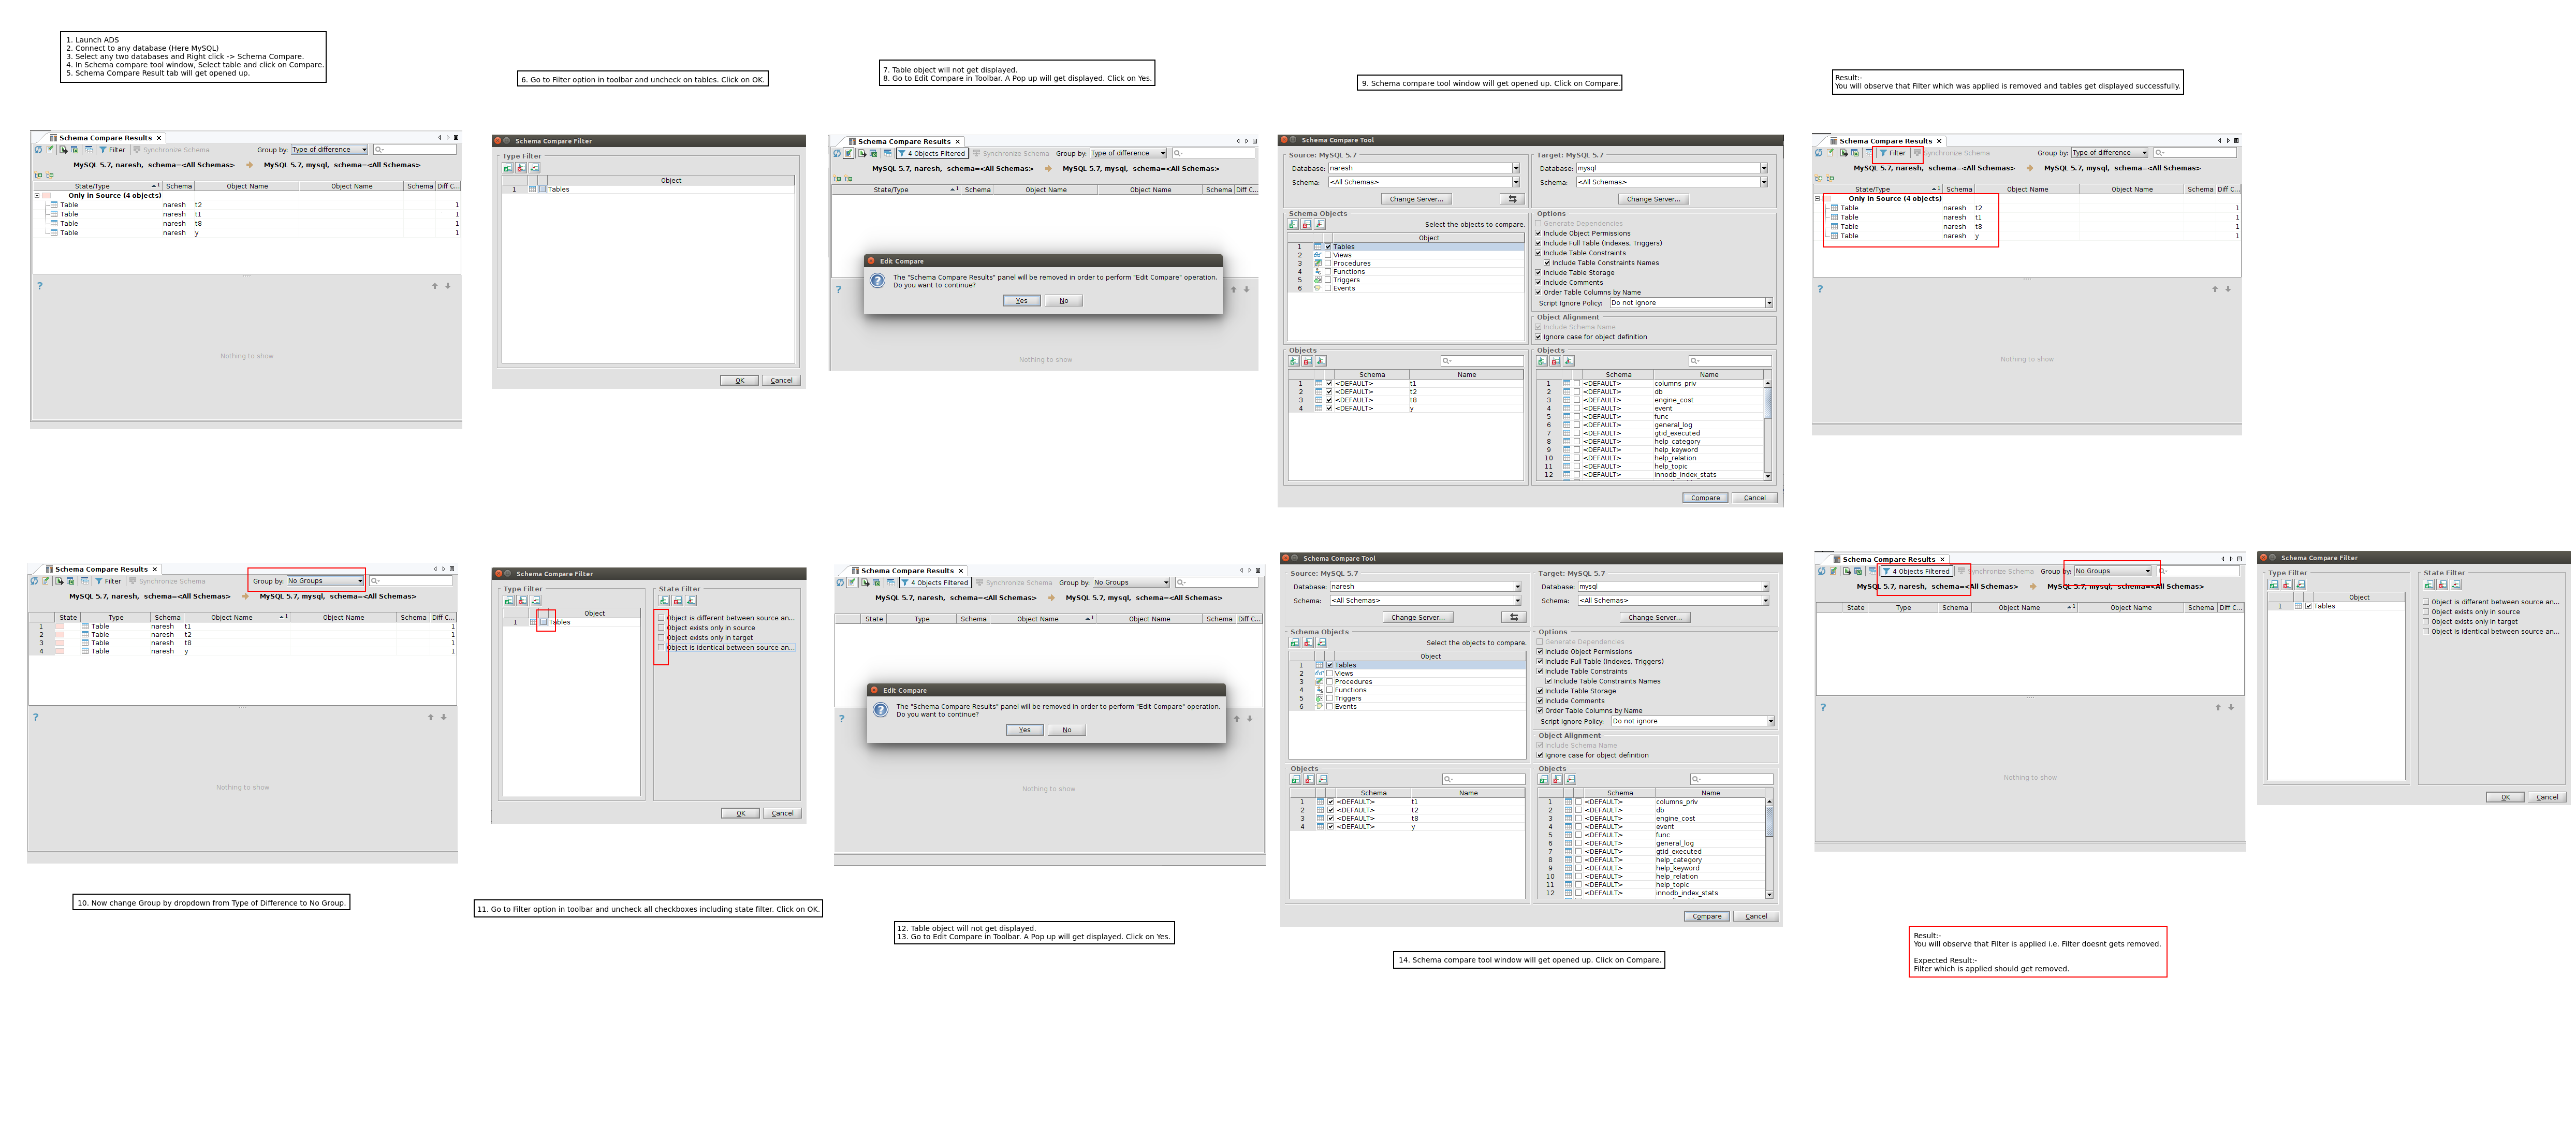Click OK in step 6 Filter dialog
The height and width of the screenshot is (1137, 2576).
pos(739,380)
